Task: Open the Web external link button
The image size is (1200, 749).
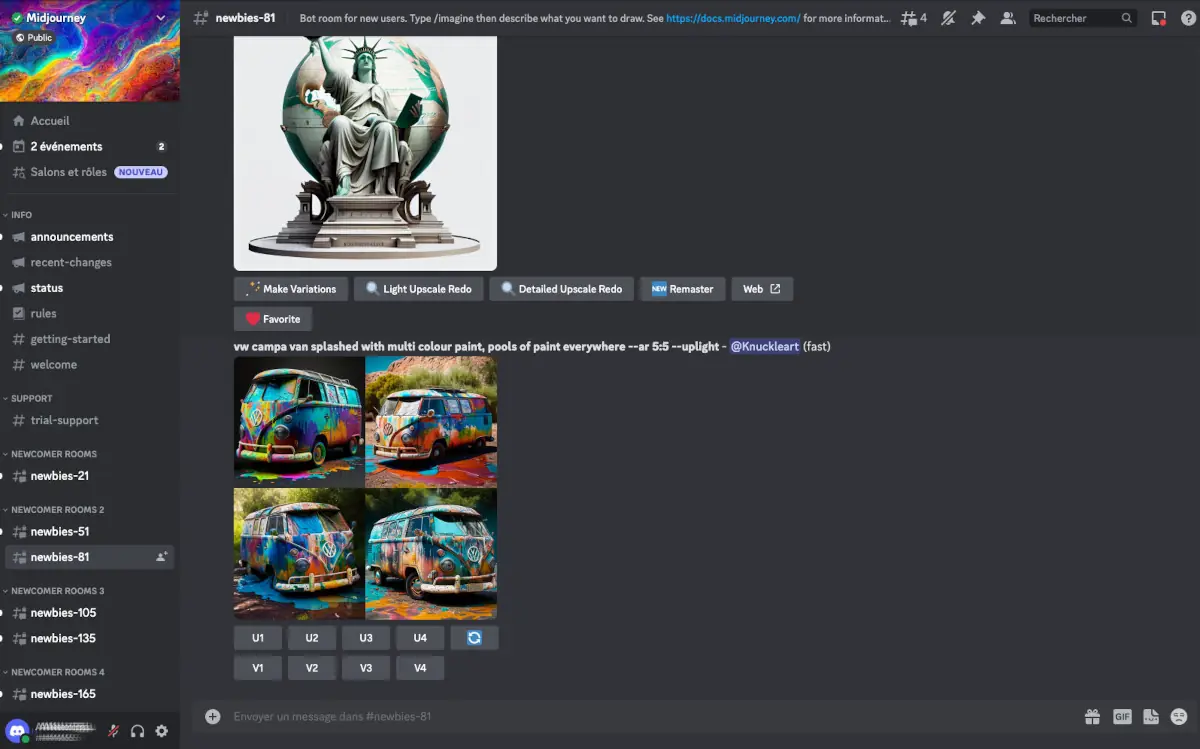Action: (762, 289)
